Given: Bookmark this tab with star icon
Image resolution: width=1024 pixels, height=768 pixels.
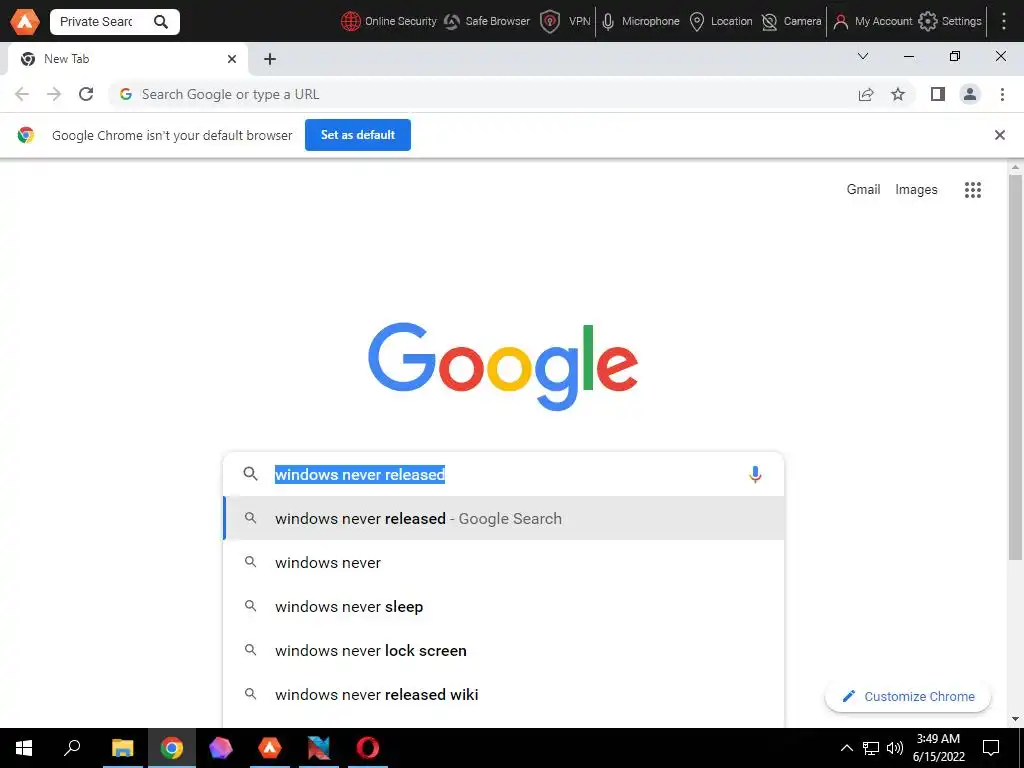Looking at the screenshot, I should pos(898,95).
